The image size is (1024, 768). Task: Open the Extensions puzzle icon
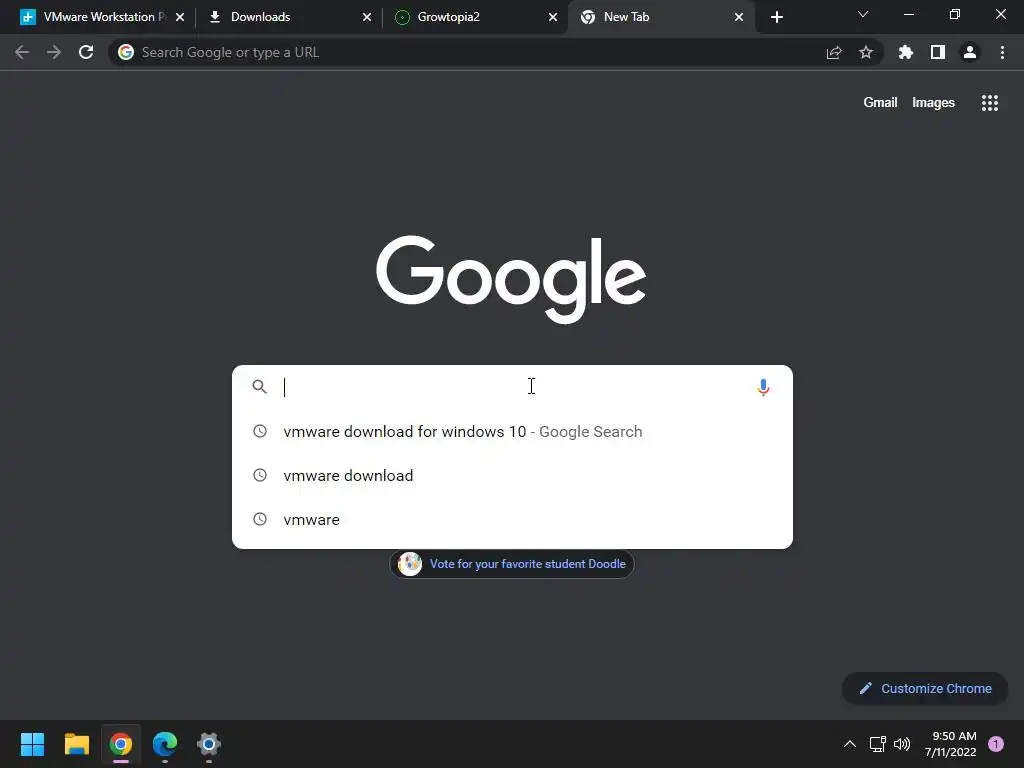[x=906, y=52]
